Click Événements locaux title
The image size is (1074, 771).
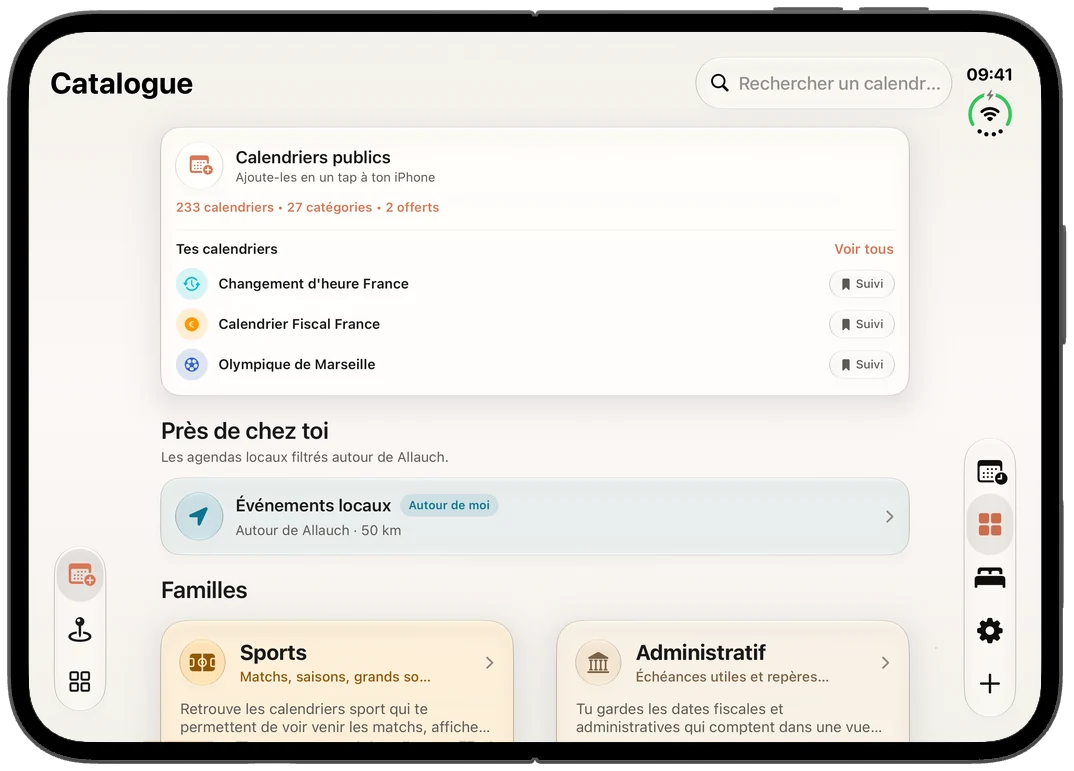point(313,505)
